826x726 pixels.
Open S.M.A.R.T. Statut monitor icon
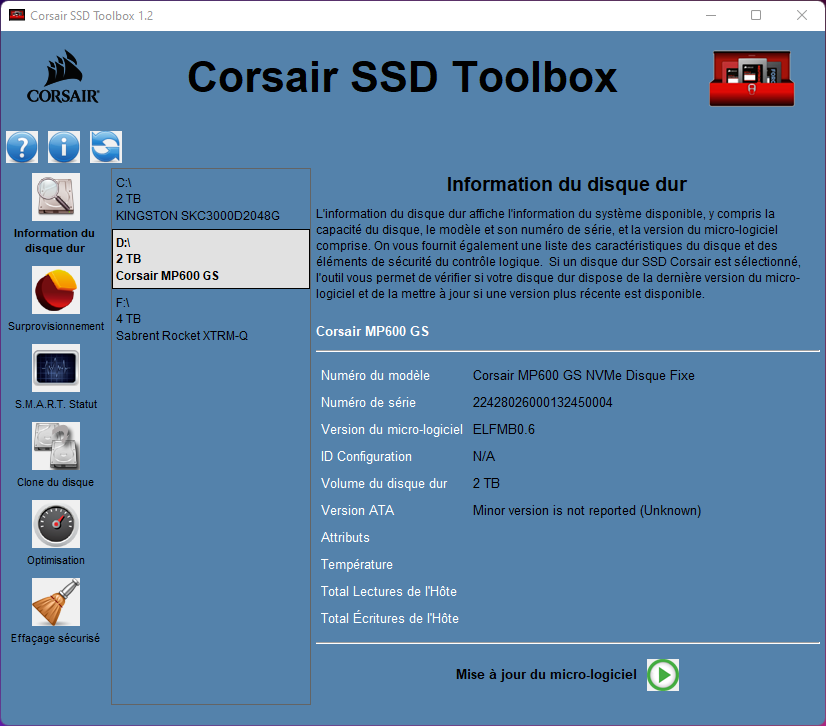coord(56,368)
